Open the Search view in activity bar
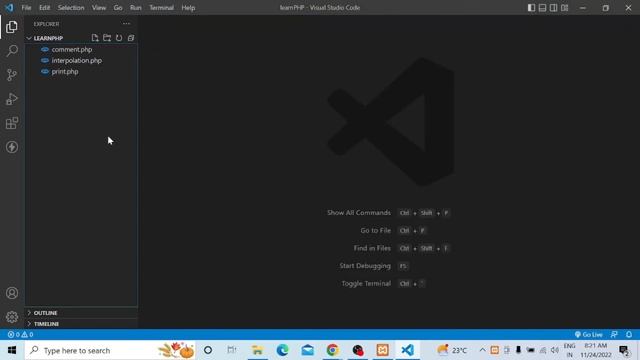The height and width of the screenshot is (360, 640). click(12, 51)
